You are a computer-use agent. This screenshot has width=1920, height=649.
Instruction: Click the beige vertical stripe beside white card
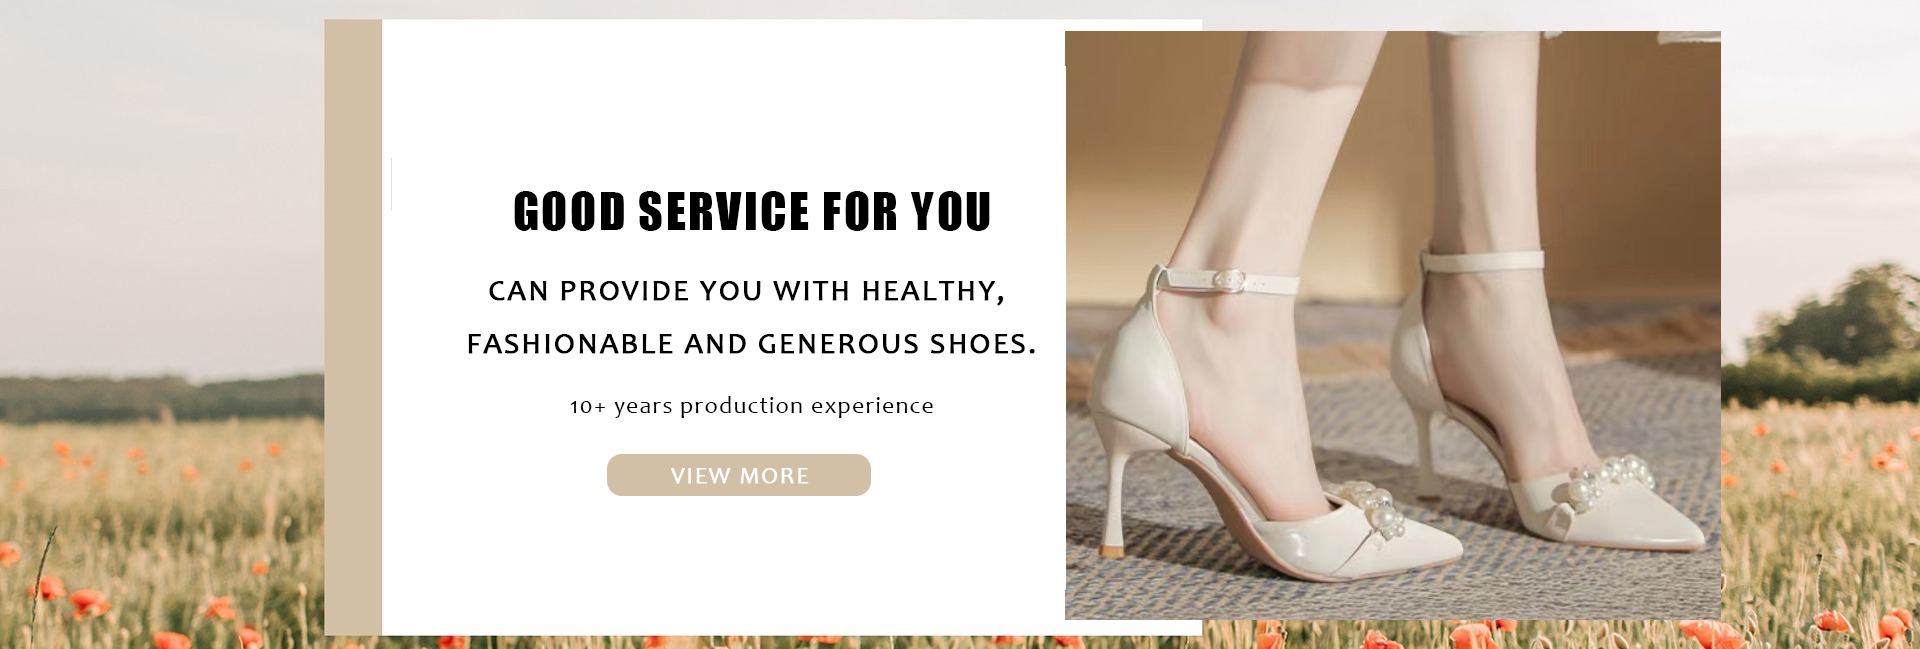(353, 327)
